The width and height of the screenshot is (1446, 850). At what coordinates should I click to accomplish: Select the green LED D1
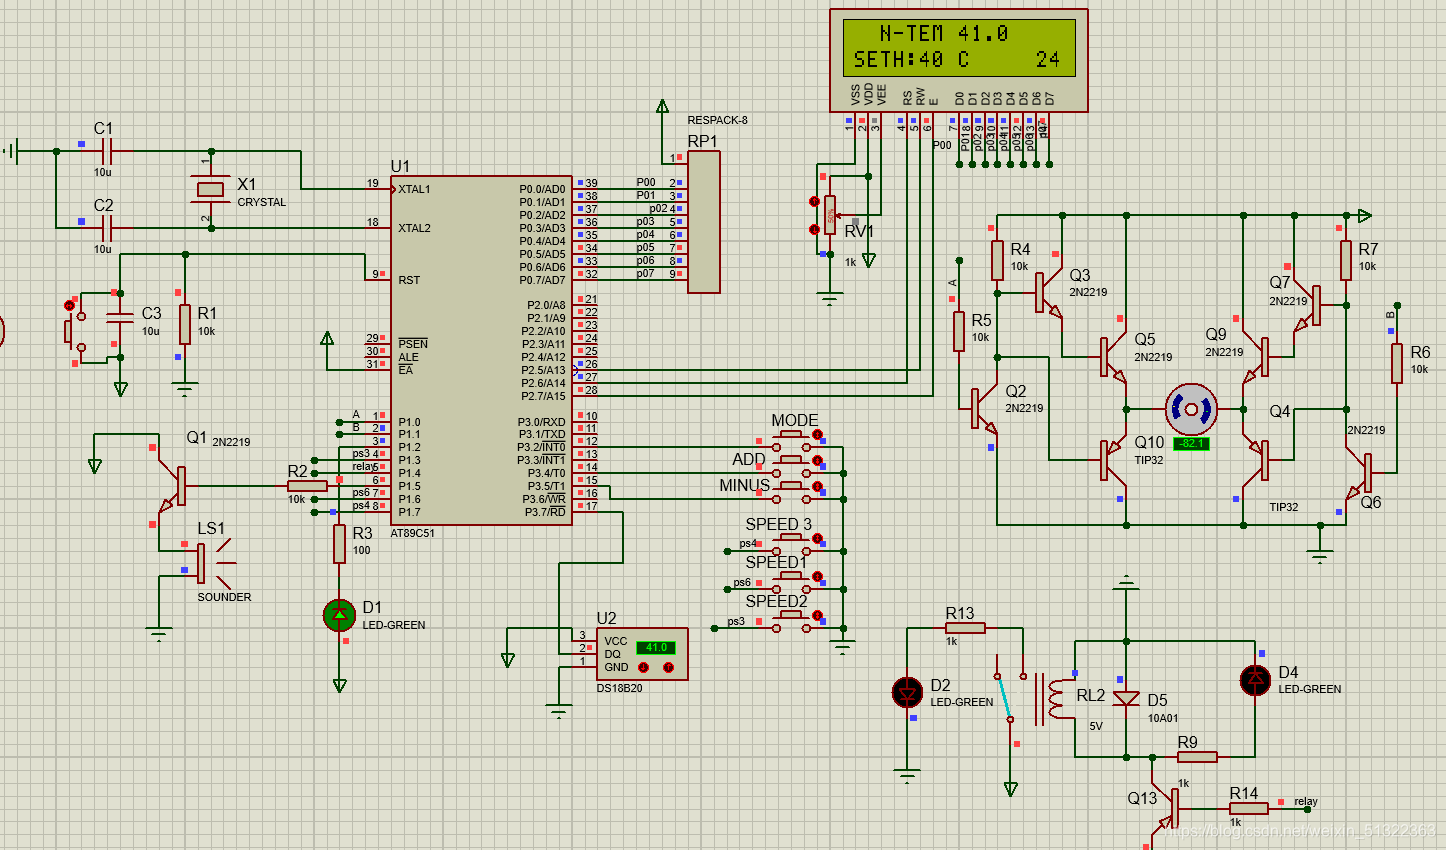coord(340,614)
